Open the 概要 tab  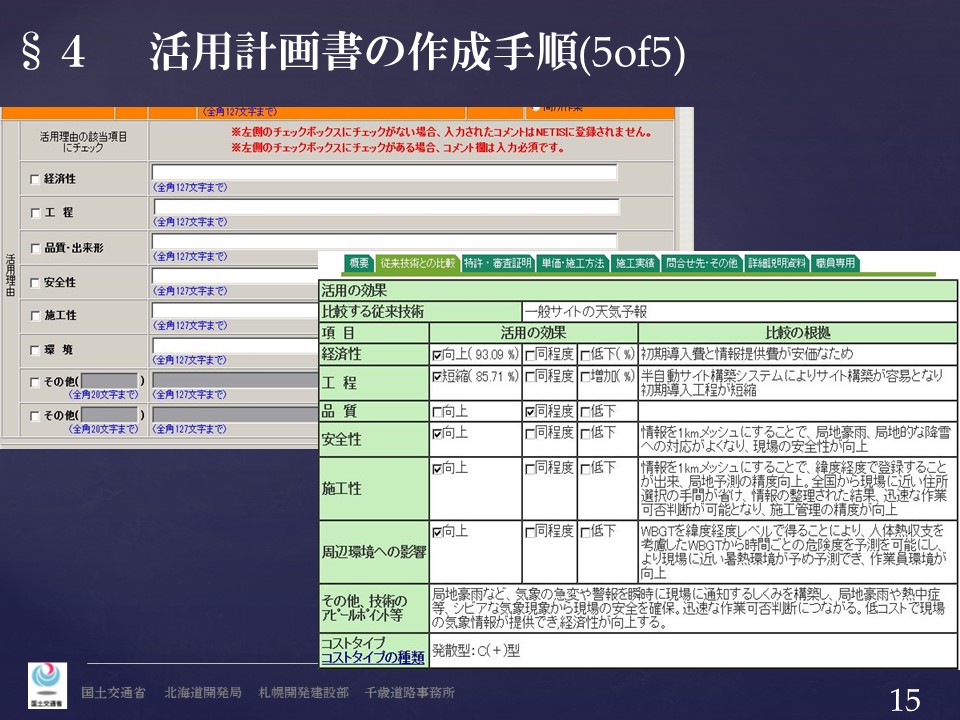359,263
